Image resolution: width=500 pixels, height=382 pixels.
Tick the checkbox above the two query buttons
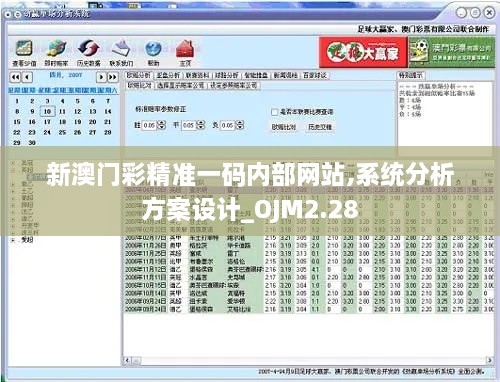coord(275,112)
